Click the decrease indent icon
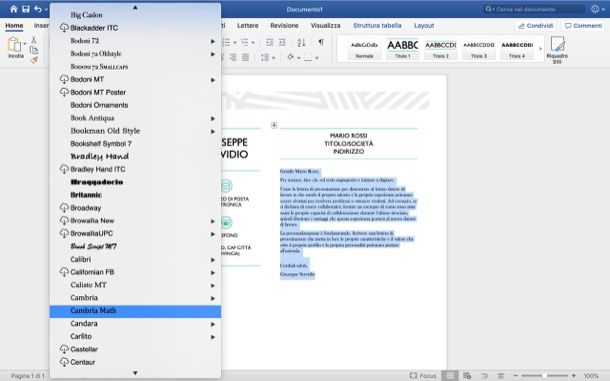Screen dimensions: 610x381 point(269,42)
